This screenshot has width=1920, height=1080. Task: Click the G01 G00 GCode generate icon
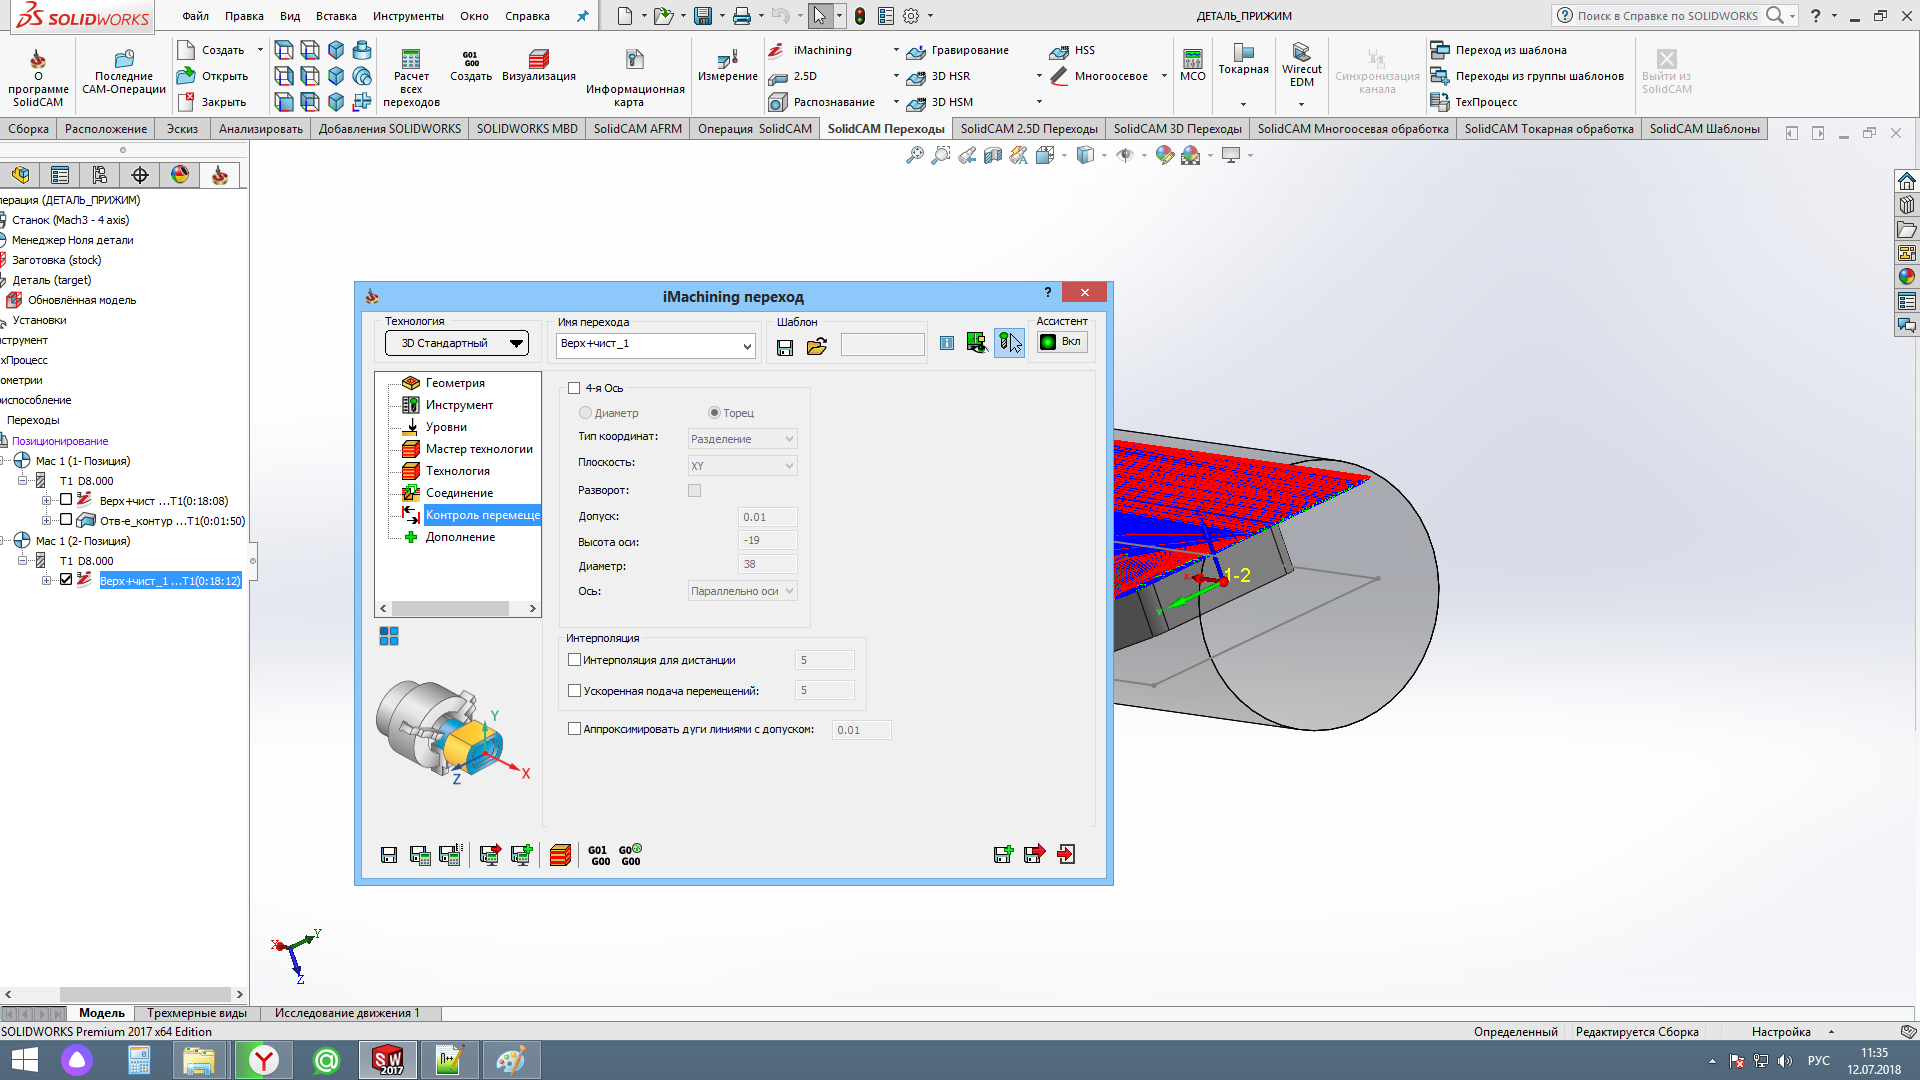599,855
